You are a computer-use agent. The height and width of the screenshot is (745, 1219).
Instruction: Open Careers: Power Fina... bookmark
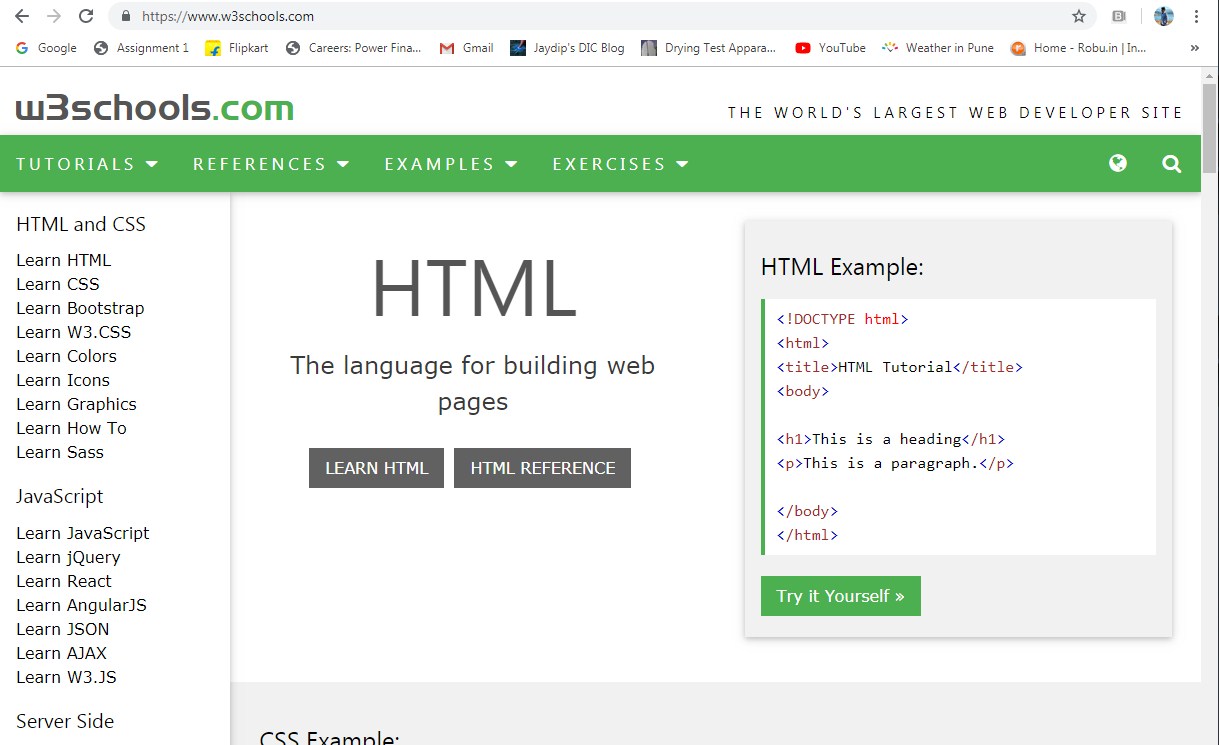coord(354,48)
